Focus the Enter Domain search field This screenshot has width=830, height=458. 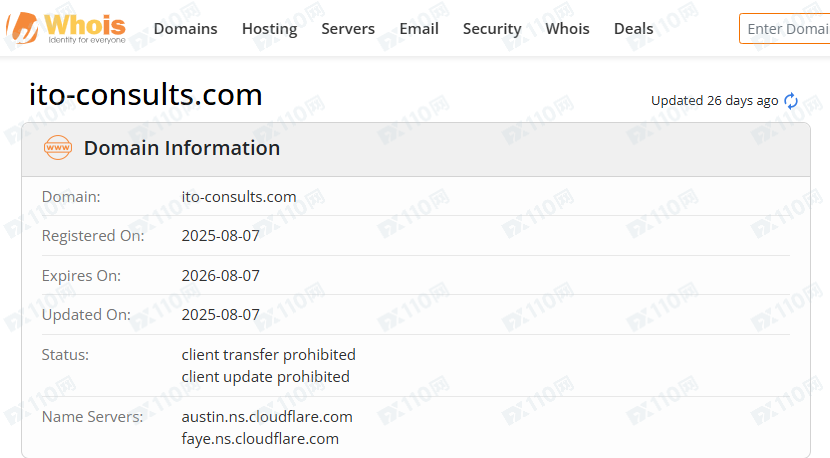[x=786, y=29]
